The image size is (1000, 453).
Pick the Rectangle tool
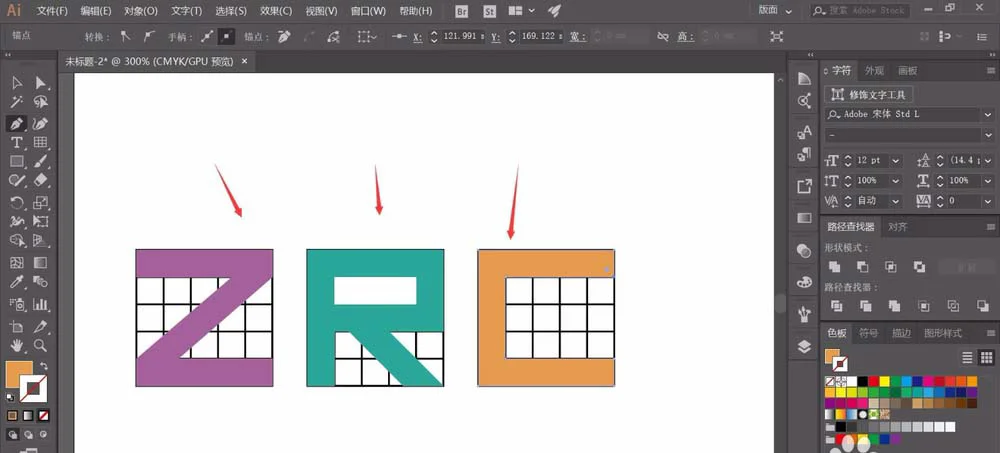(x=17, y=161)
